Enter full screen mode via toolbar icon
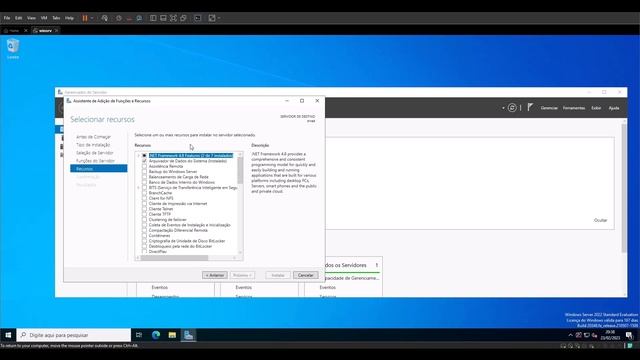640x360 pixels. (x=173, y=18)
